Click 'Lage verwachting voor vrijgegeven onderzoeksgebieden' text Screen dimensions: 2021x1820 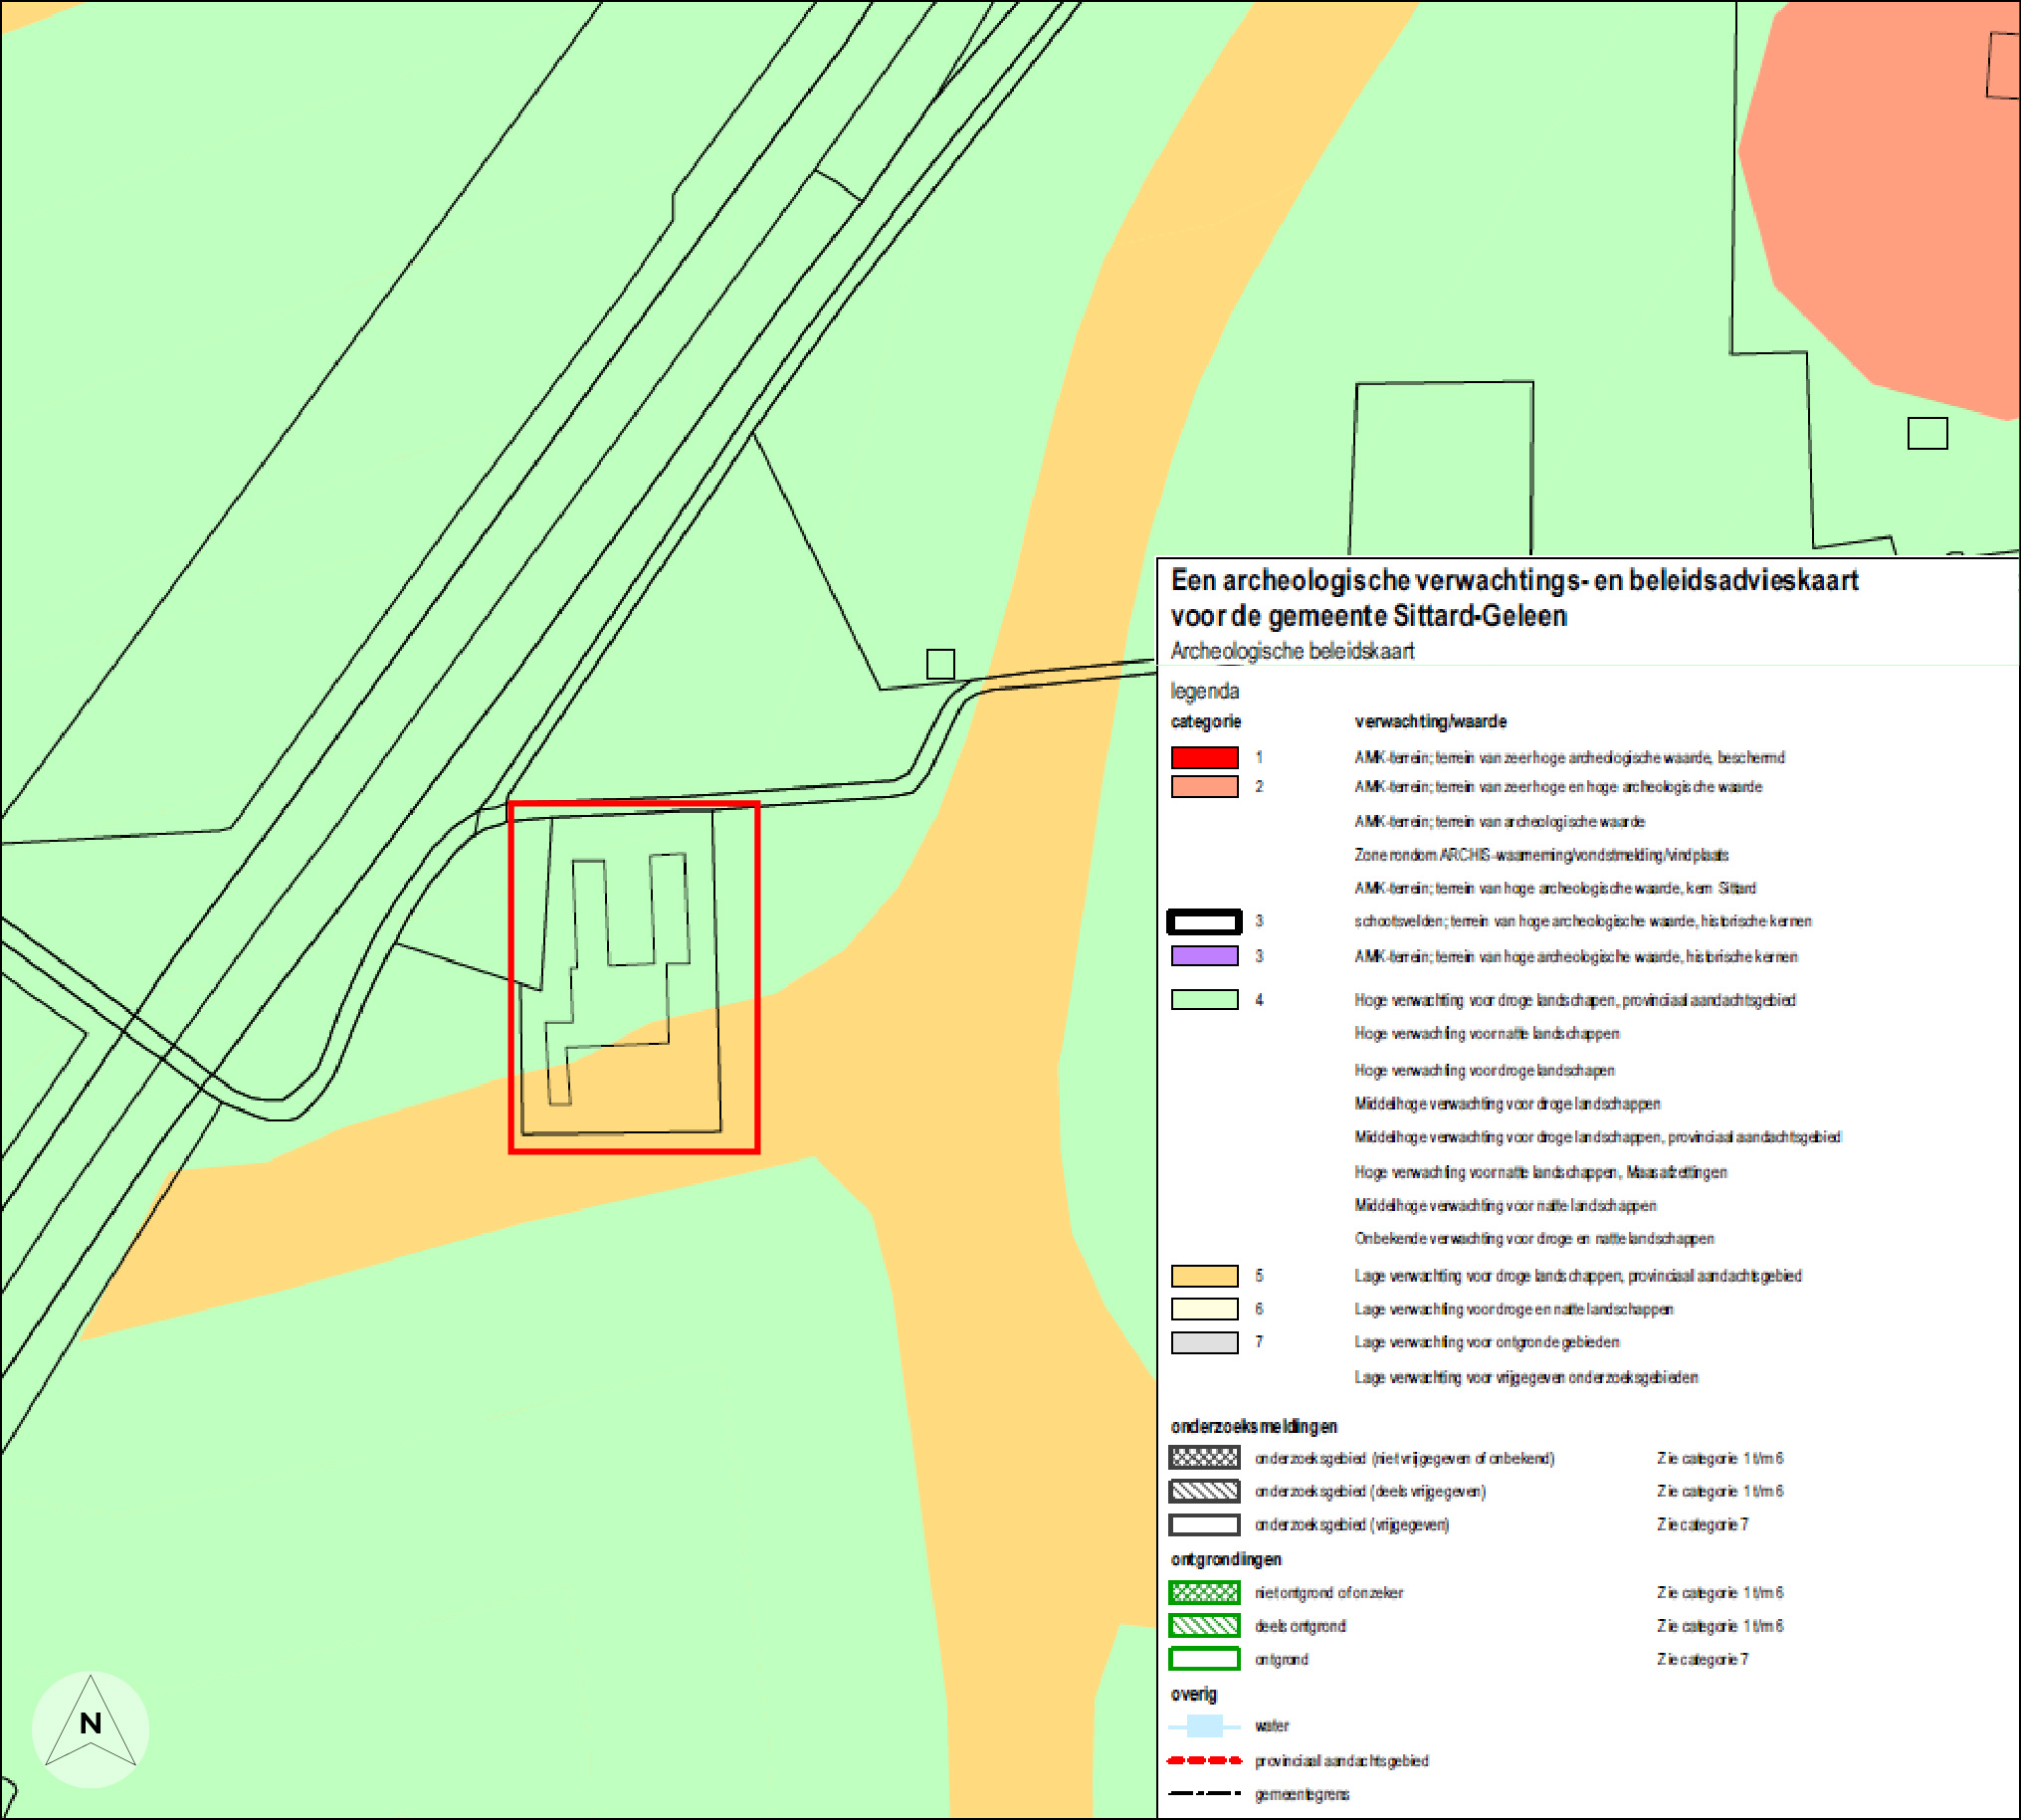click(1526, 1377)
